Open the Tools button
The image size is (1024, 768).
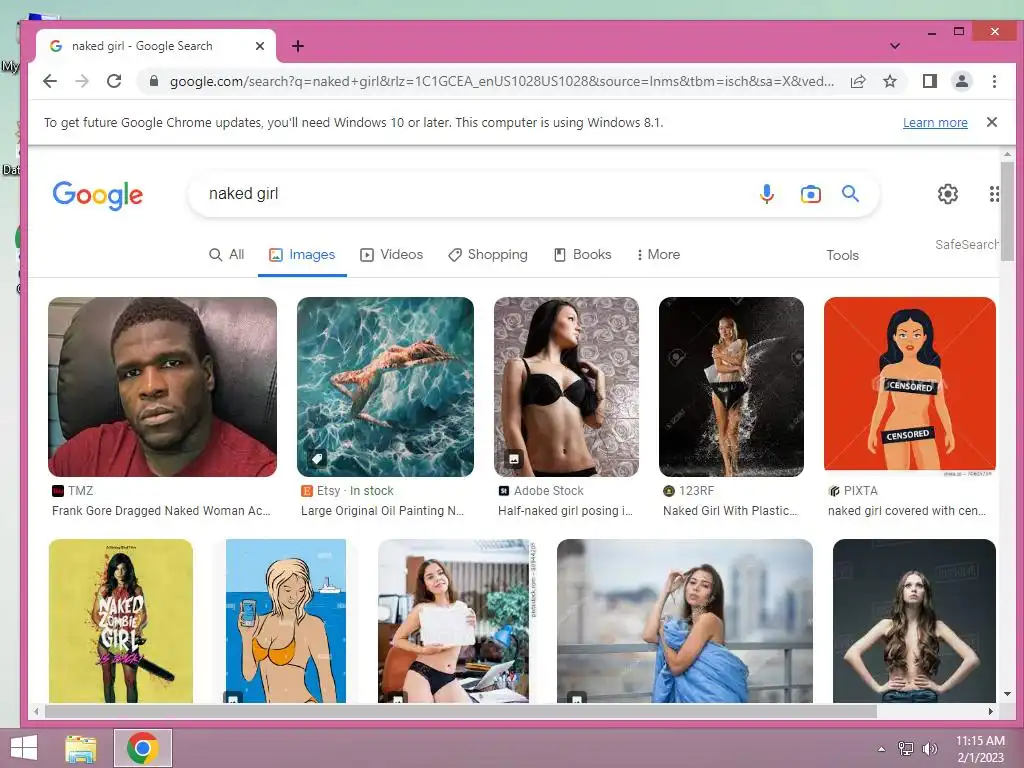coord(842,255)
